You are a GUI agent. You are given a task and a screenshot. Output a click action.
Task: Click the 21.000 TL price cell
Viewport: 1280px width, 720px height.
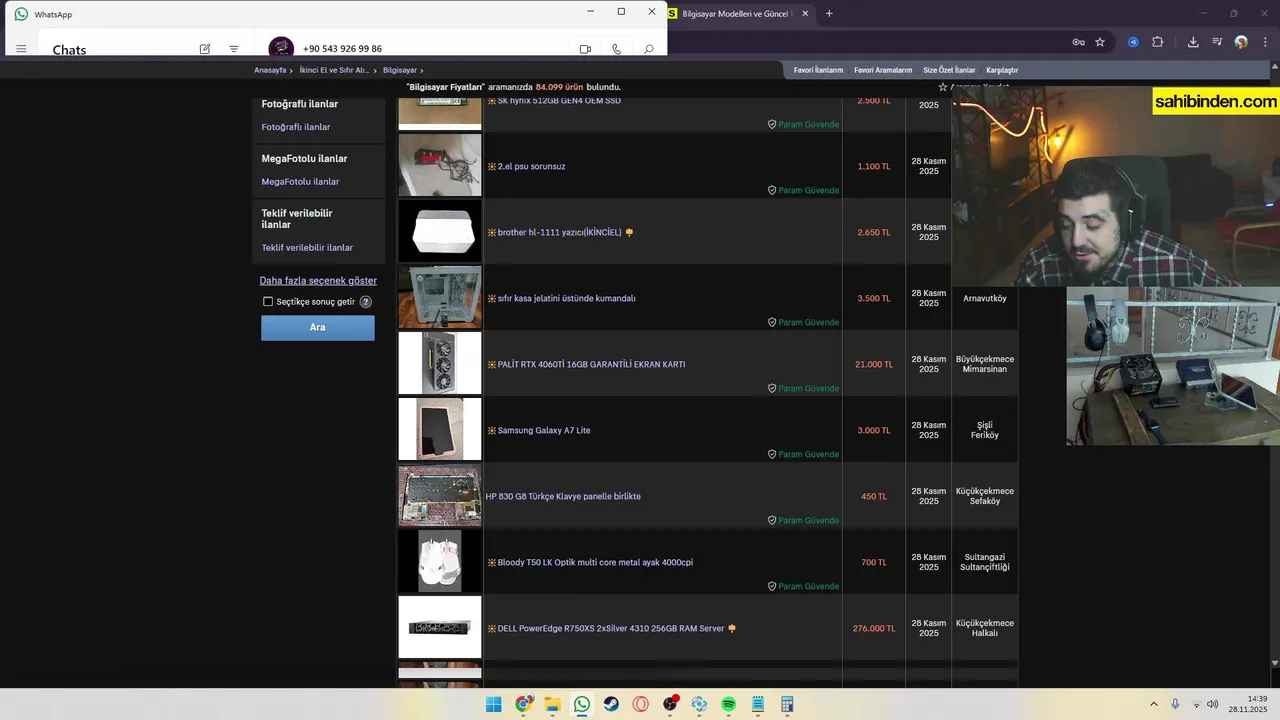click(x=874, y=364)
